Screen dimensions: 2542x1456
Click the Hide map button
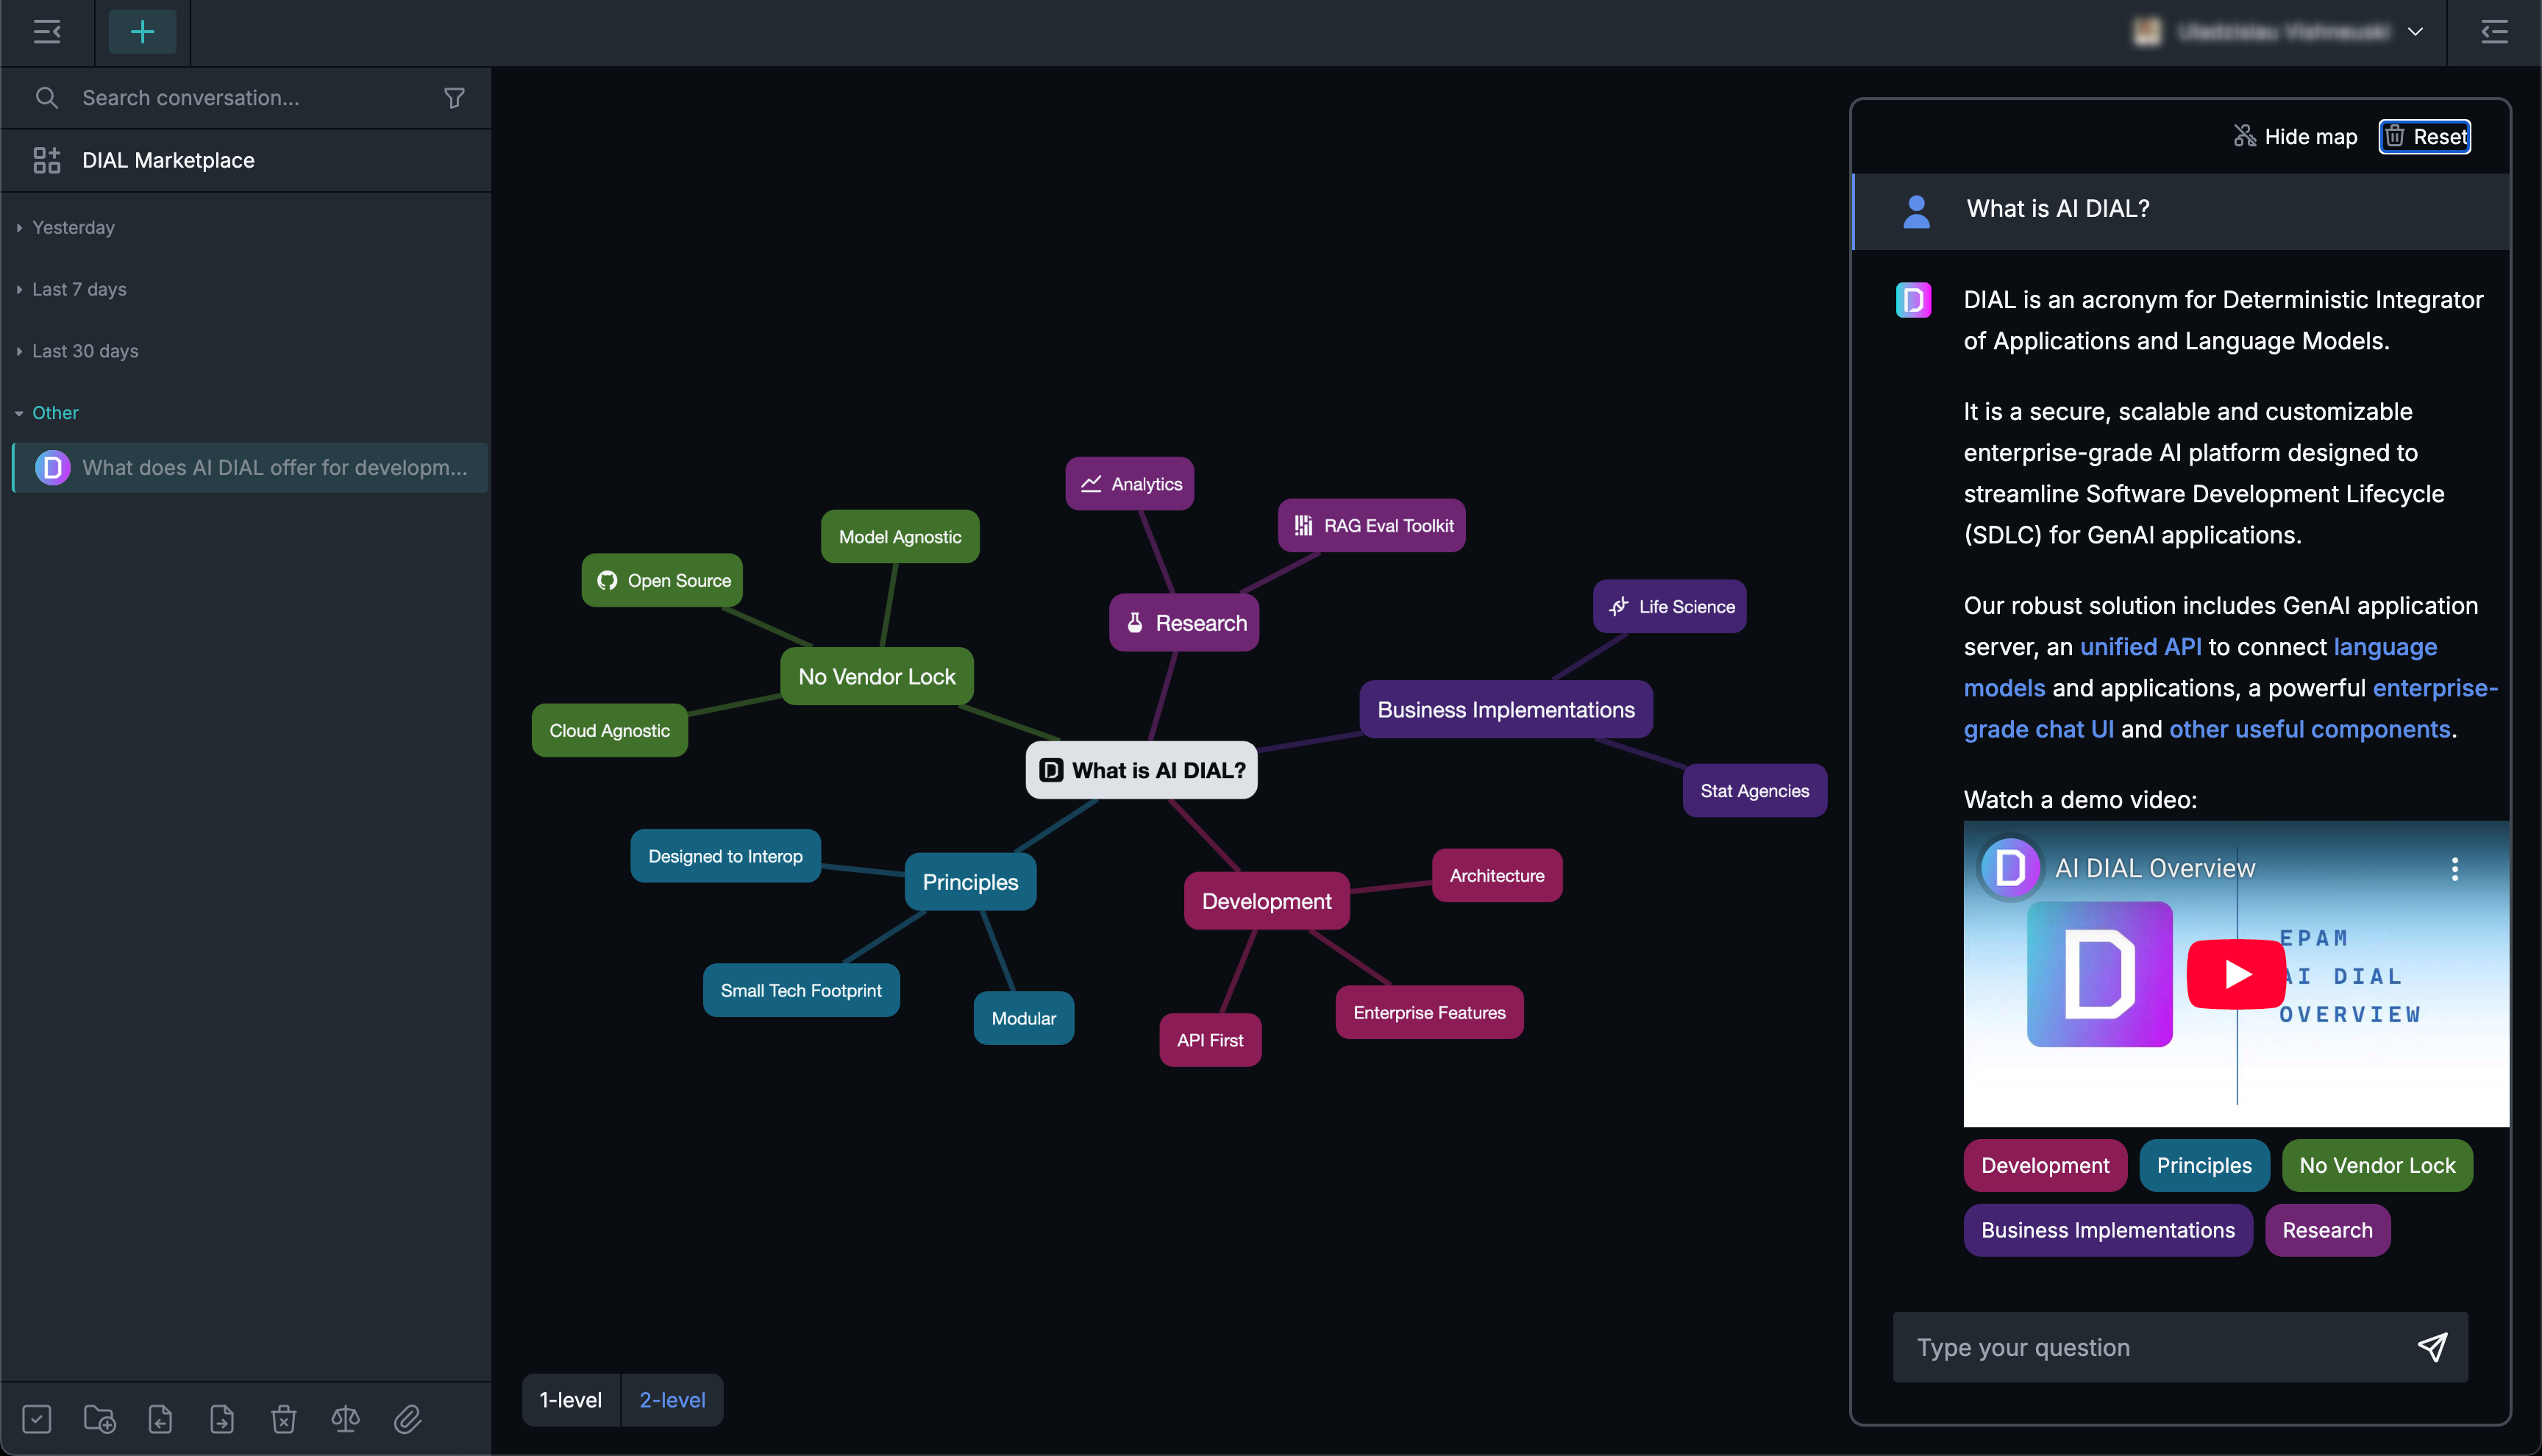tap(2295, 136)
